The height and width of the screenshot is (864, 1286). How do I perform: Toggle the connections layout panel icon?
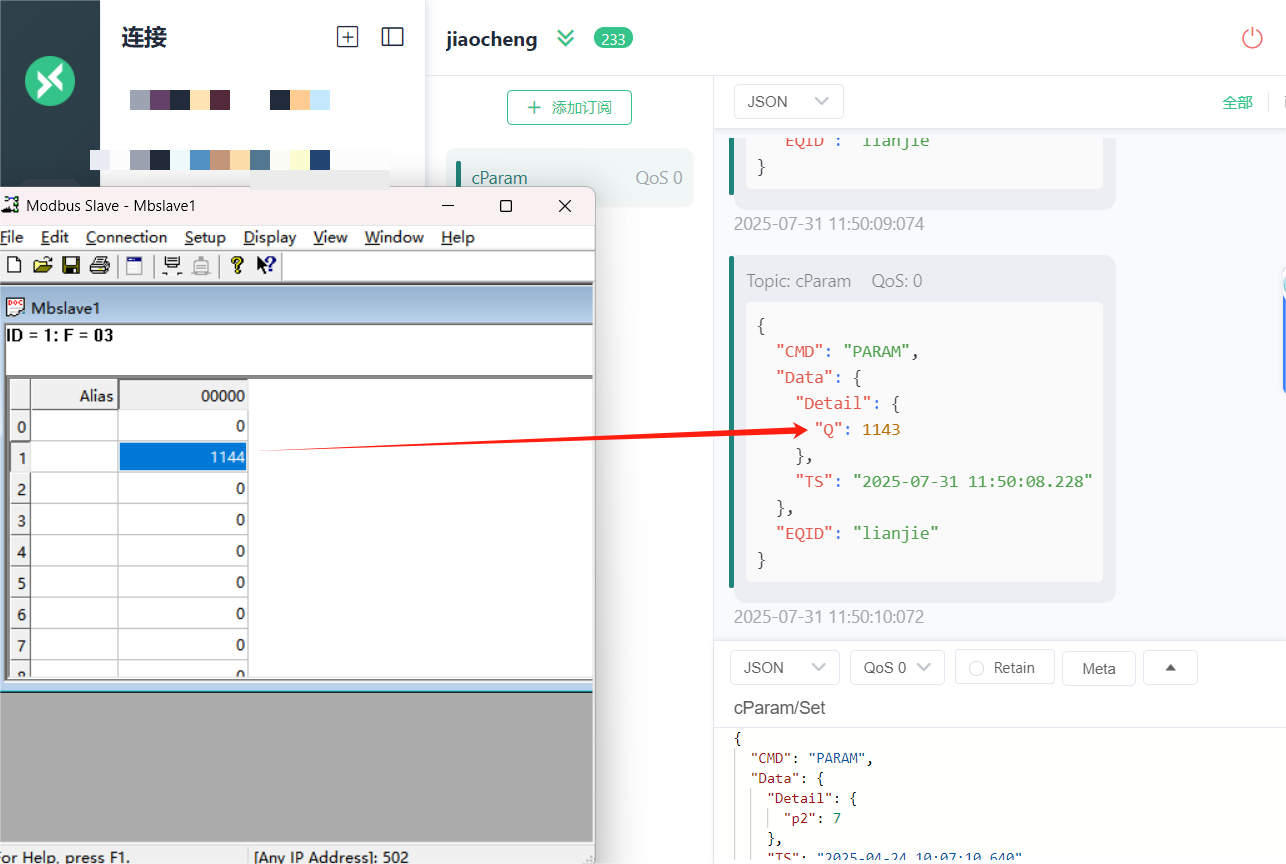(393, 37)
